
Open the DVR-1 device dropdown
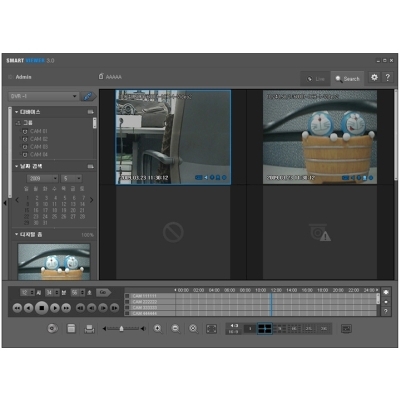tap(43, 96)
